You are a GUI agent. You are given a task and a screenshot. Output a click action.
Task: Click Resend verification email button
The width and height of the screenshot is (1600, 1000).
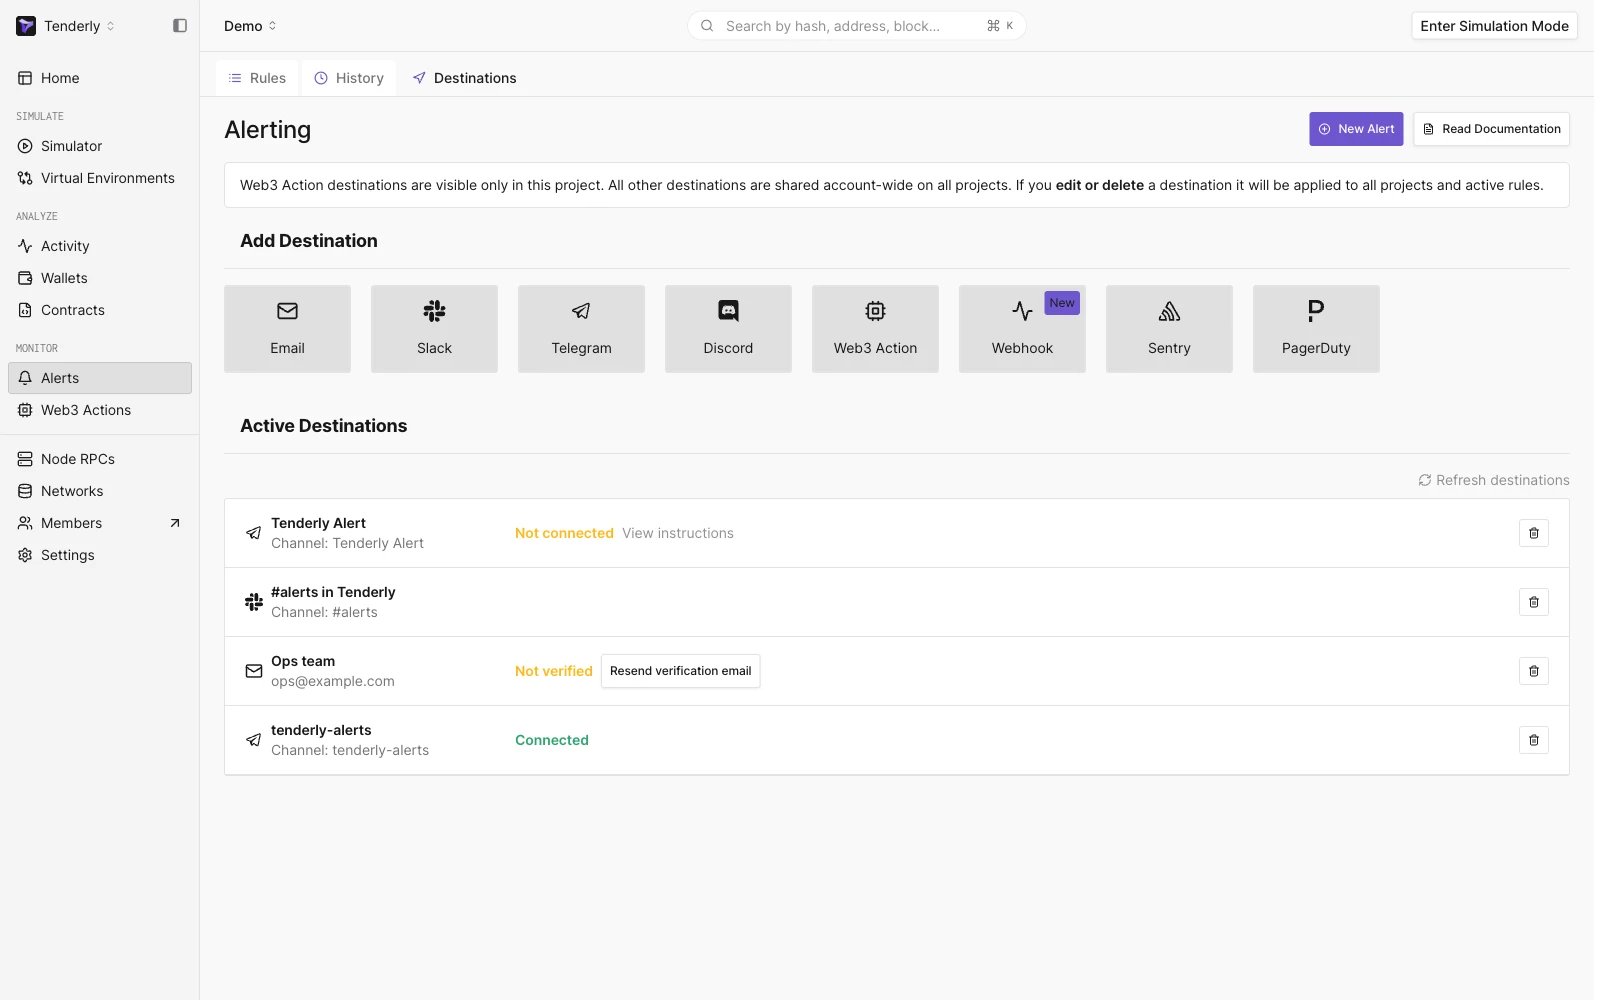(x=680, y=671)
